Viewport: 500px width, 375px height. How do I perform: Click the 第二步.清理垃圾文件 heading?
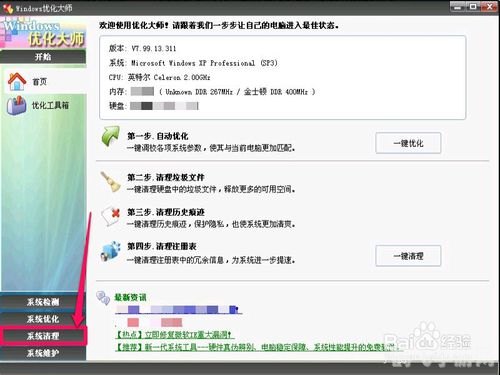166,177
